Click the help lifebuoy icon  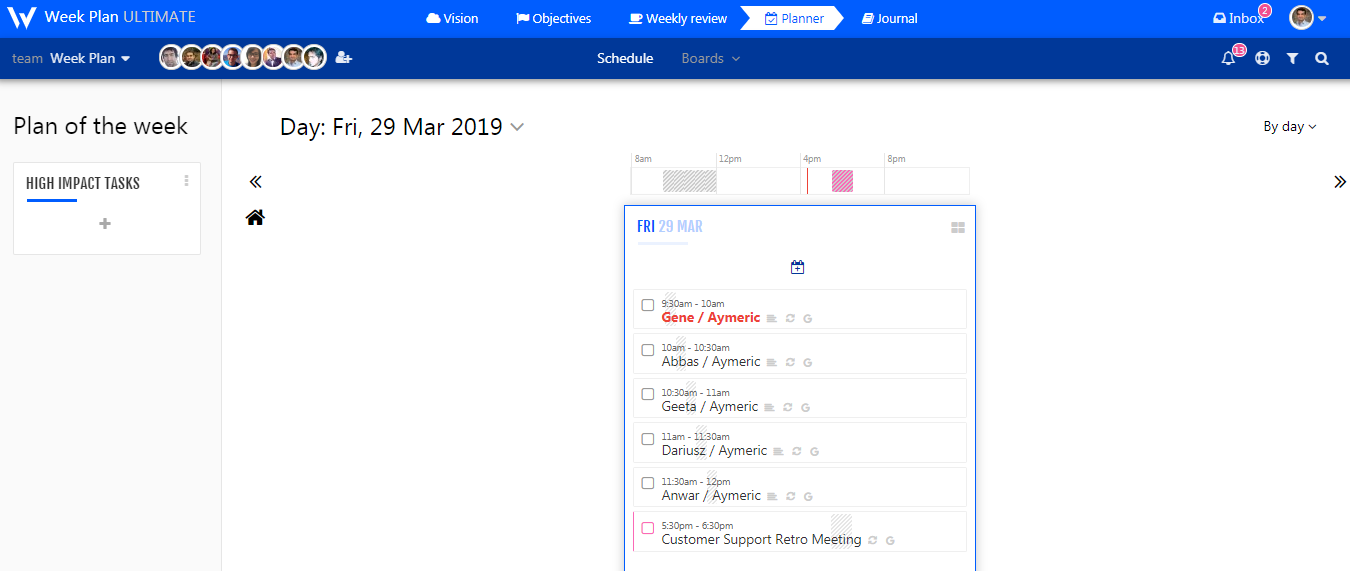(x=1262, y=58)
